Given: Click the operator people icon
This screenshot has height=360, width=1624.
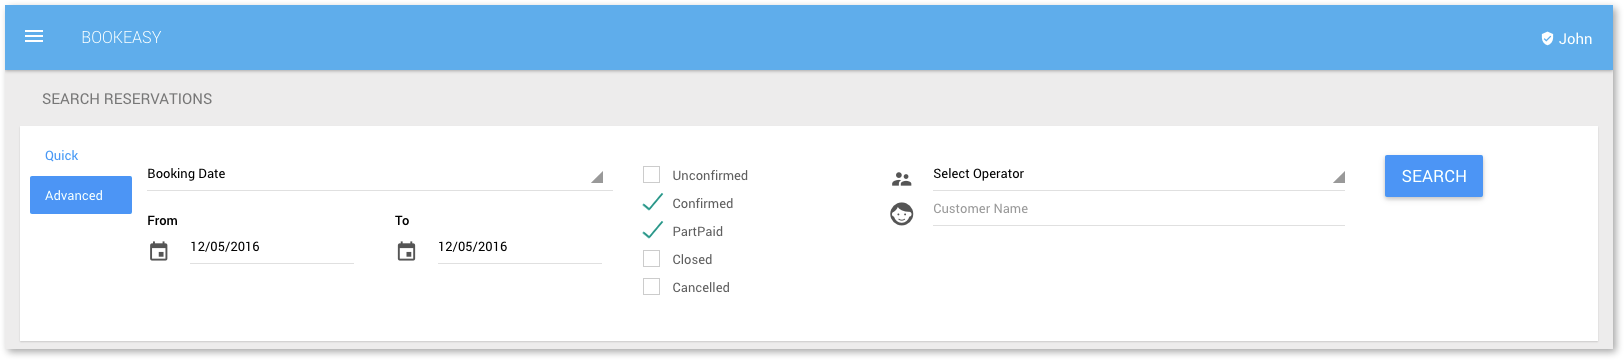Looking at the screenshot, I should click(902, 180).
